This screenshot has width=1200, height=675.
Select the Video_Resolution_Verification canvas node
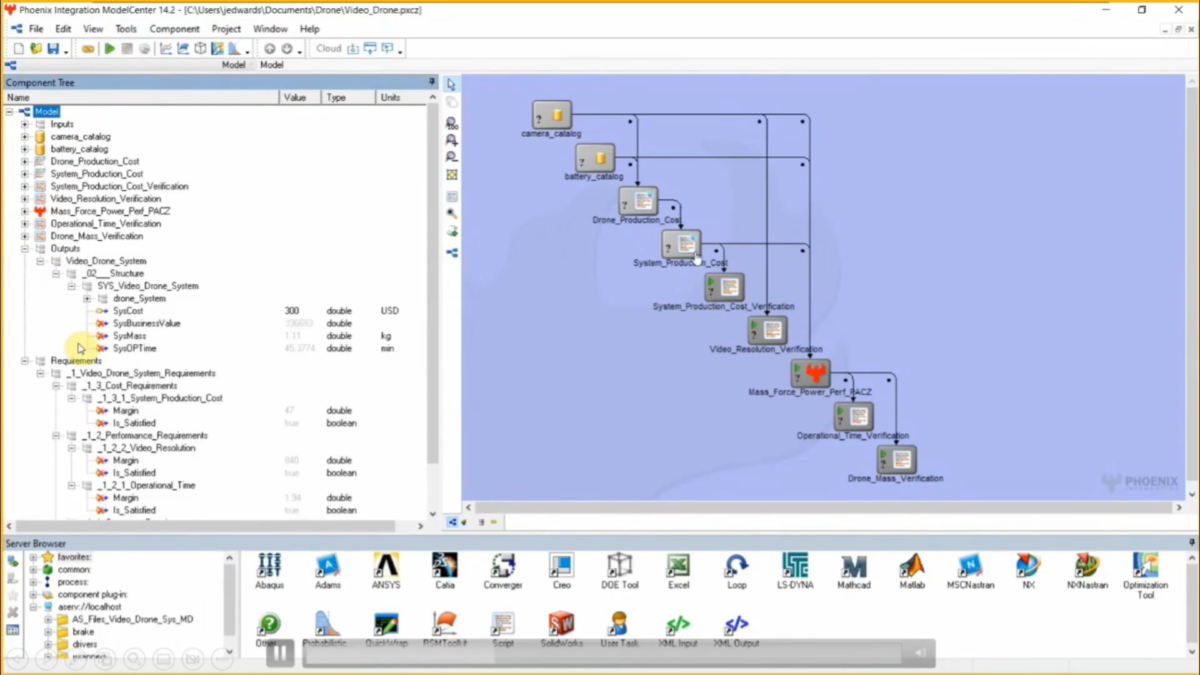pyautogui.click(x=767, y=330)
